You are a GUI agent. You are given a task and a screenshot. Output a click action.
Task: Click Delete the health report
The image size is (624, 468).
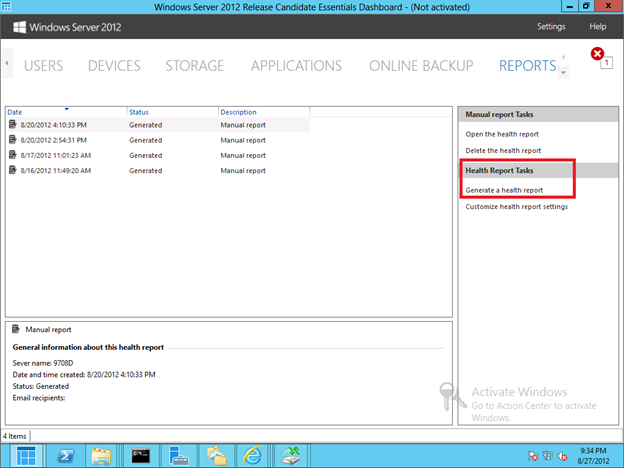click(x=503, y=151)
